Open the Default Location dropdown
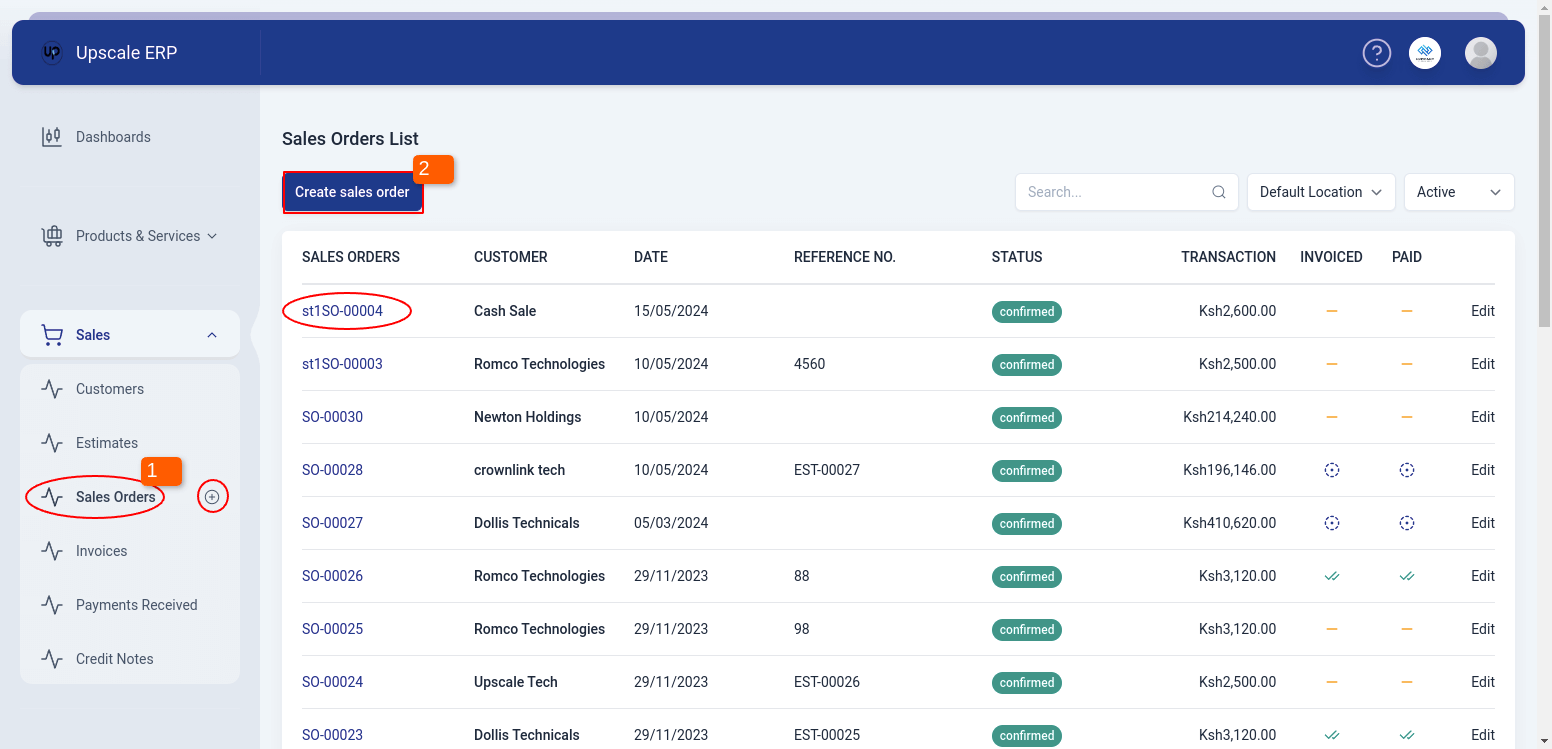Image resolution: width=1552 pixels, height=749 pixels. click(1320, 192)
